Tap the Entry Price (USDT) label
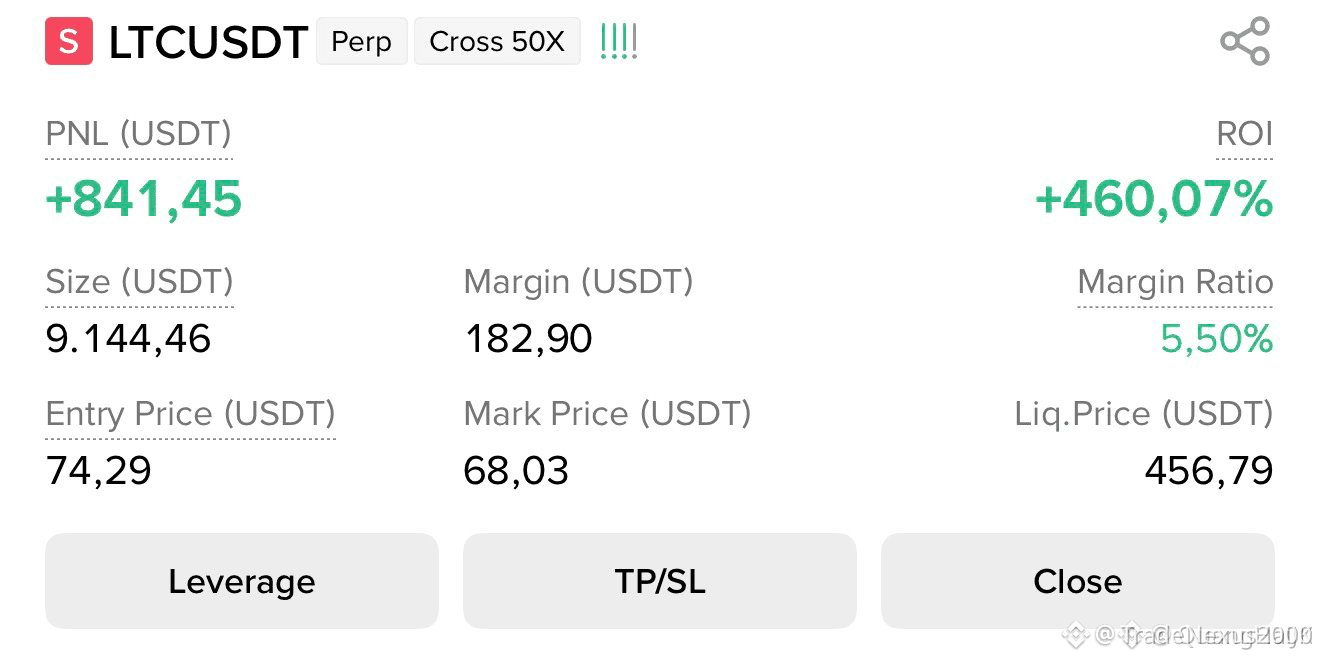 [191, 414]
